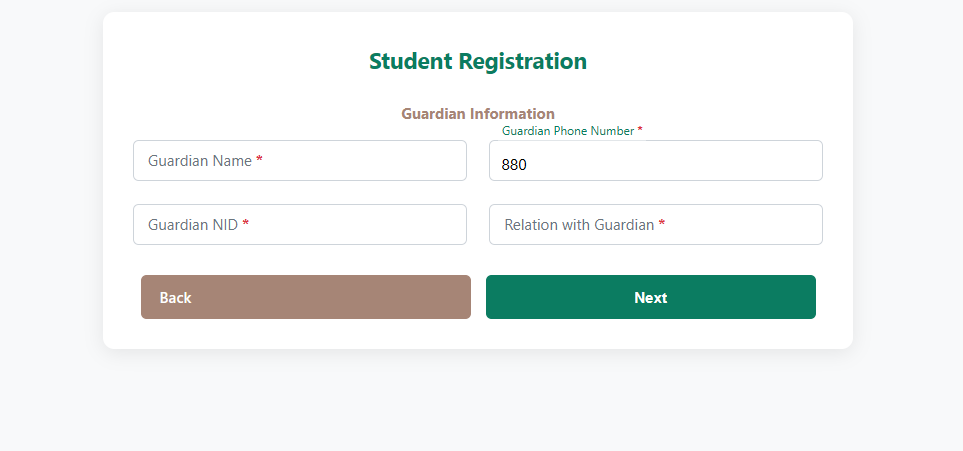Click the Relation with Guardian placeholder text

(x=579, y=225)
